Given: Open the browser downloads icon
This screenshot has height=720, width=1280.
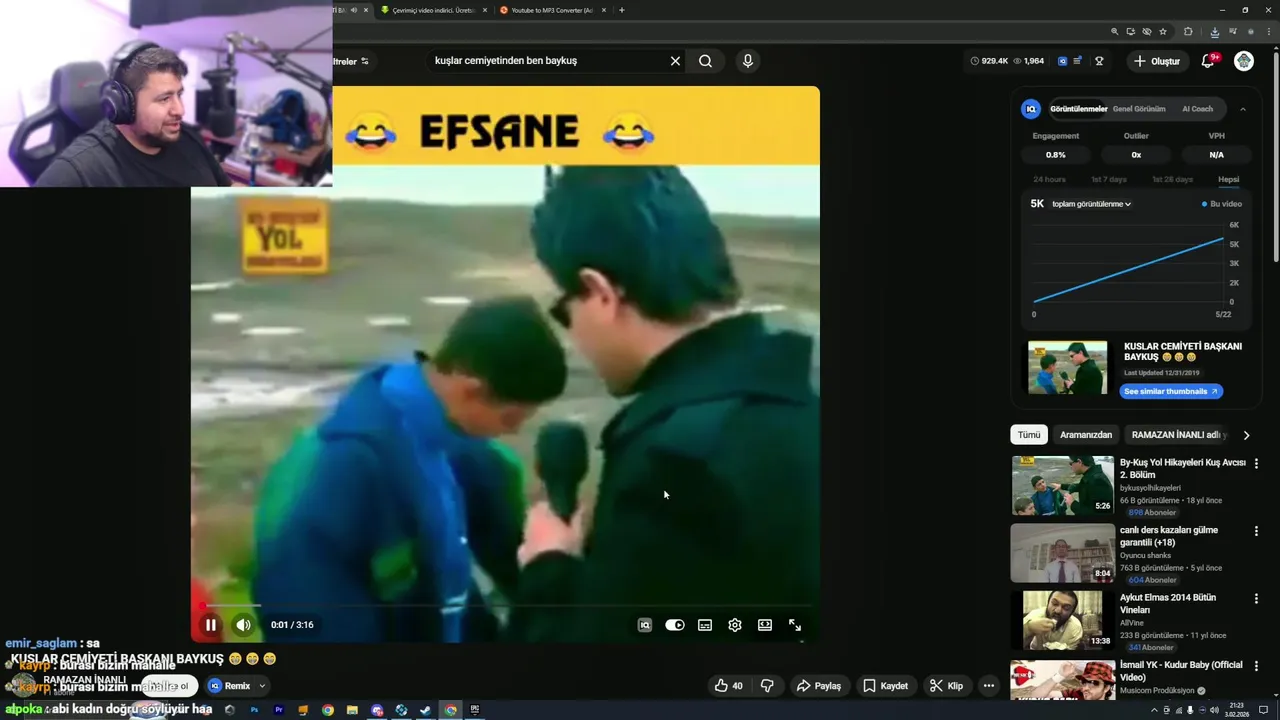Looking at the screenshot, I should tap(1214, 31).
